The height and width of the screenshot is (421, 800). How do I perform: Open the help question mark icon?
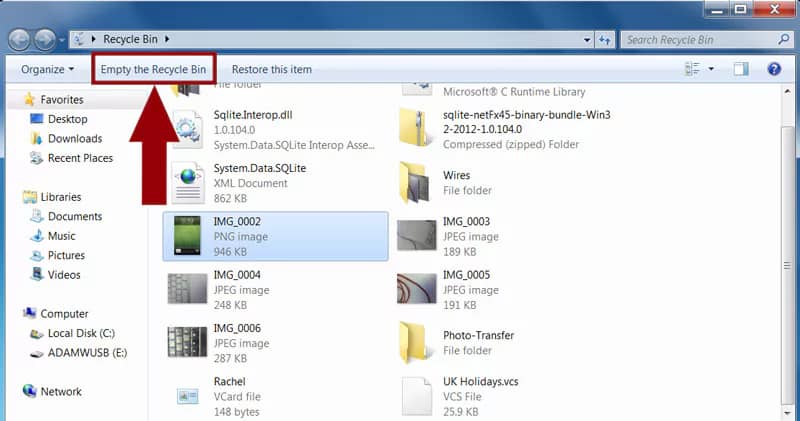(x=773, y=69)
